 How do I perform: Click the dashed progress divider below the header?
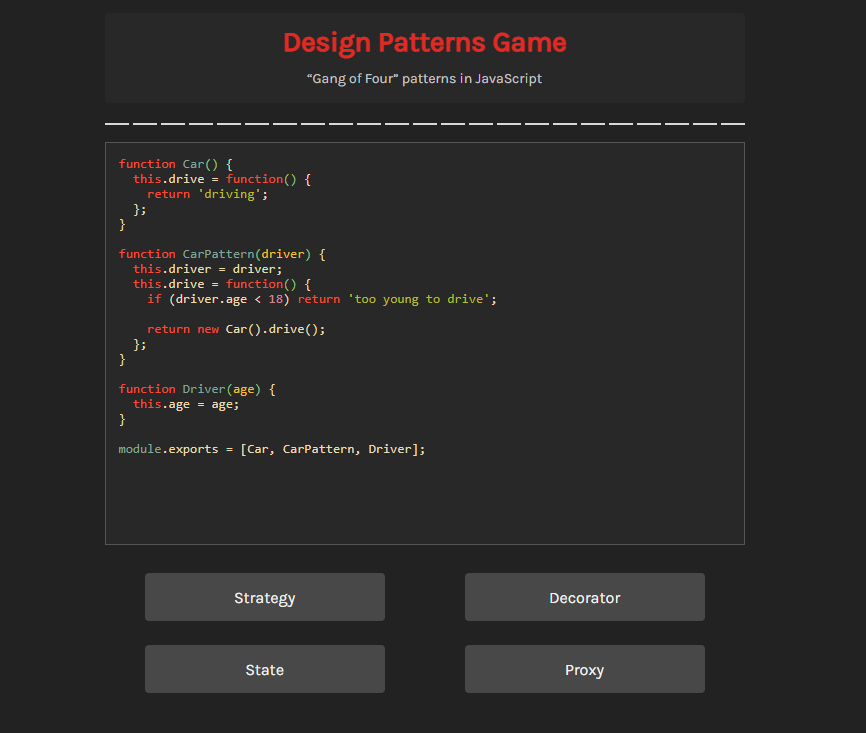tap(424, 124)
